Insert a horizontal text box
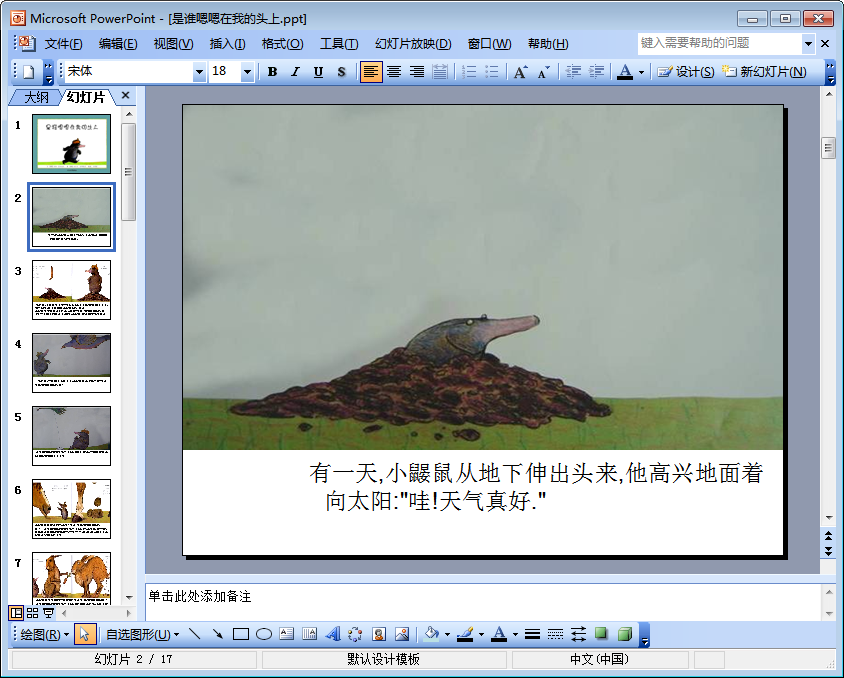Viewport: 844px width, 678px height. (x=286, y=634)
